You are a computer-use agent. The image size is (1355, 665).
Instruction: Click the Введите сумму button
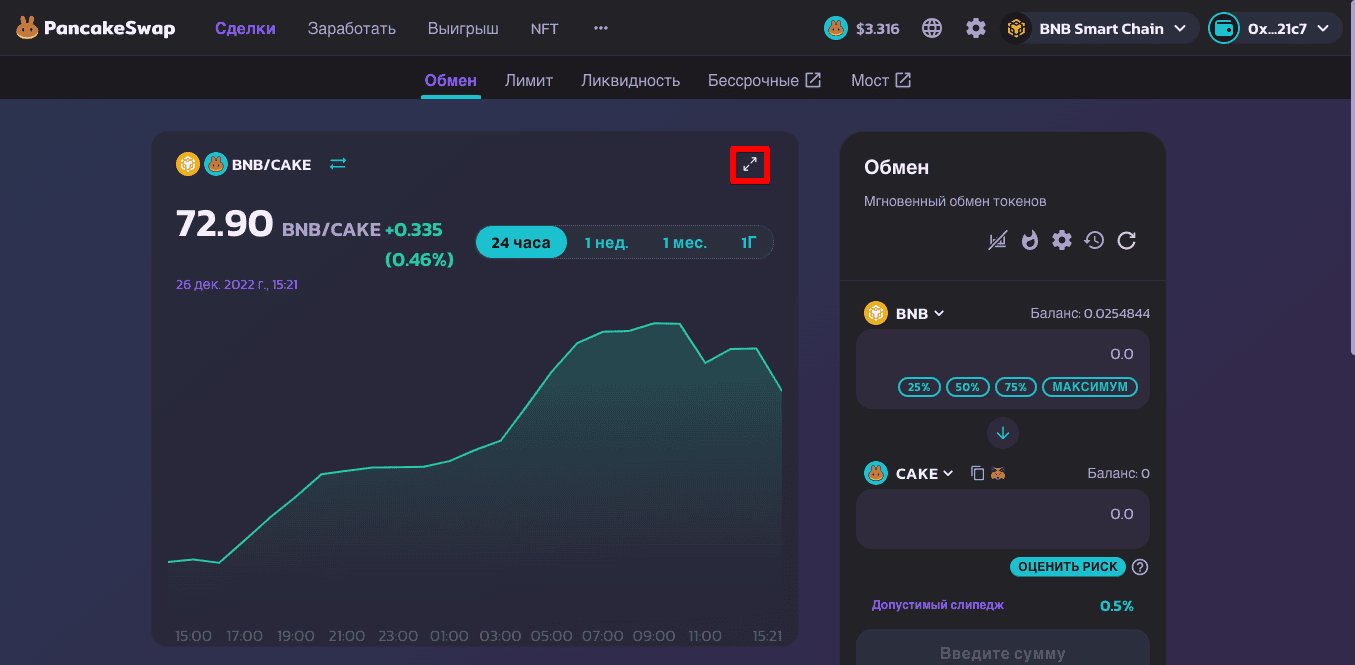click(x=1003, y=653)
